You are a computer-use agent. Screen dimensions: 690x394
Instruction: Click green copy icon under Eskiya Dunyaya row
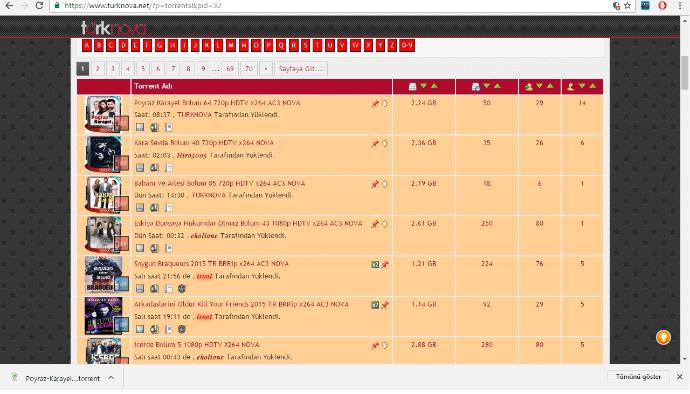coord(154,248)
